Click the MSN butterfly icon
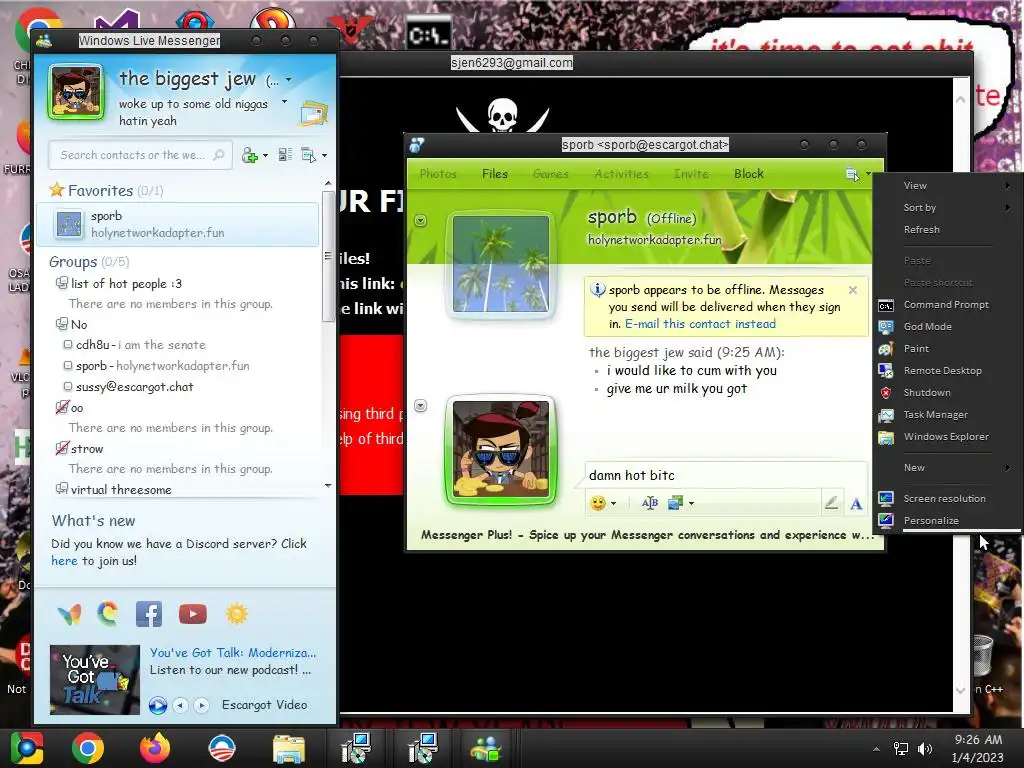This screenshot has width=1024, height=768. tap(69, 615)
